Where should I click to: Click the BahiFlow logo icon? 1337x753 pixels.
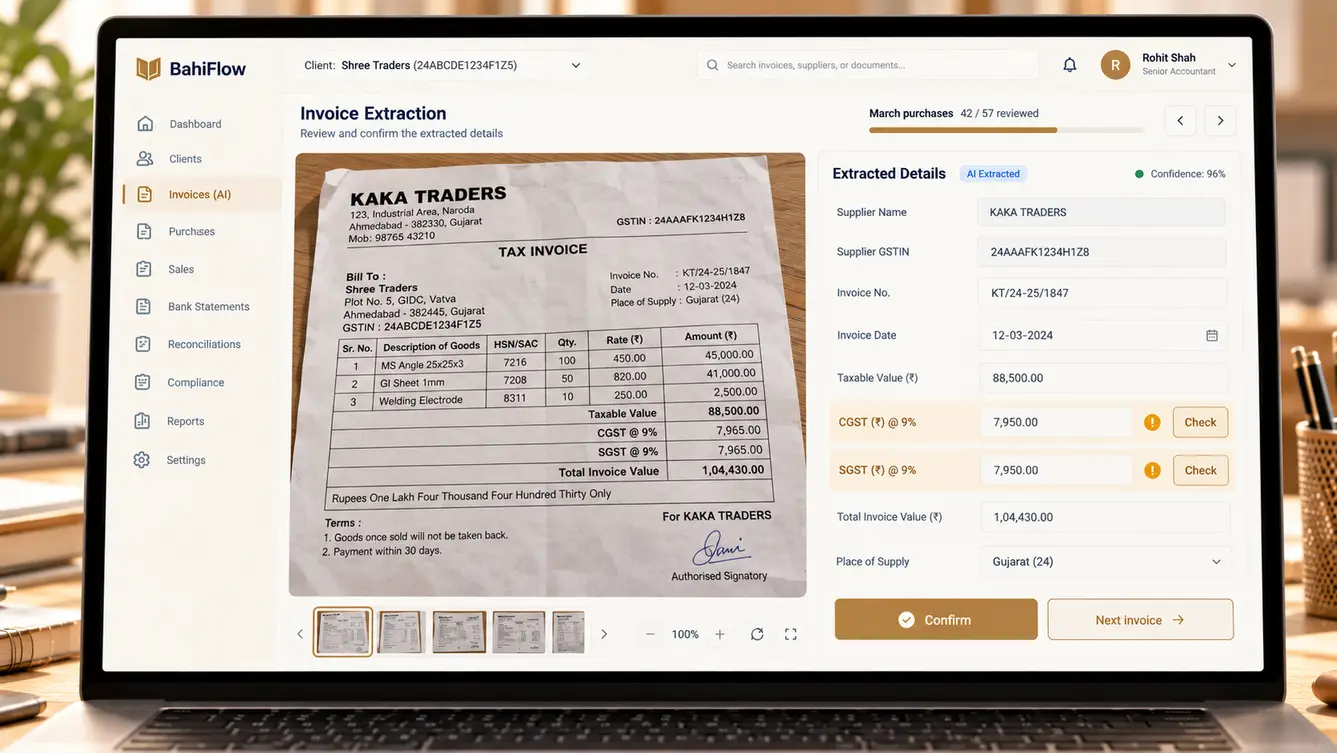click(x=148, y=69)
